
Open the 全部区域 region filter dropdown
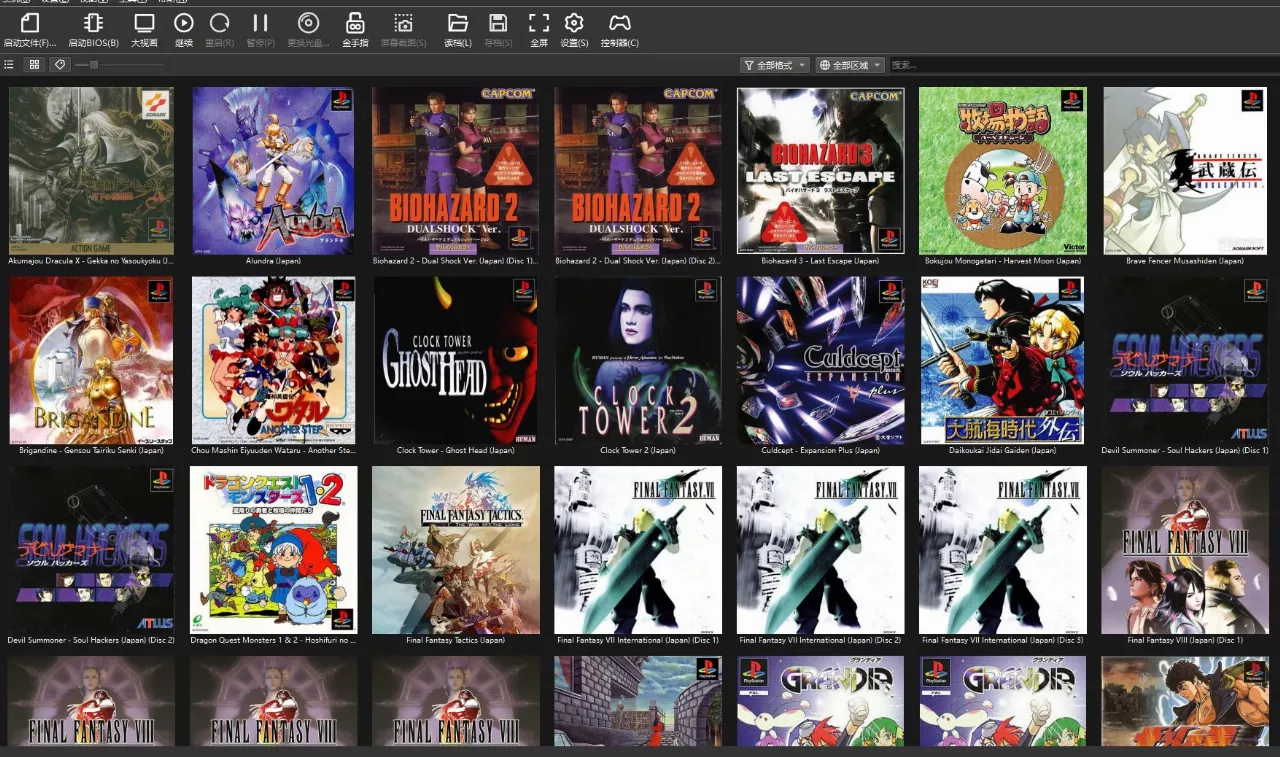click(x=850, y=65)
